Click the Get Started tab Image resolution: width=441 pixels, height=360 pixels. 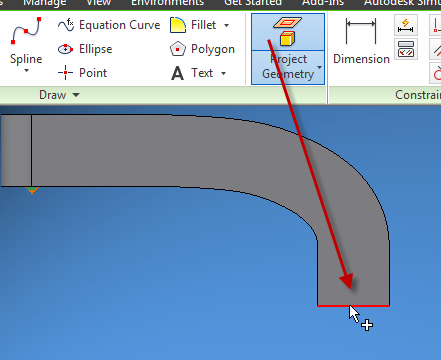(253, 3)
